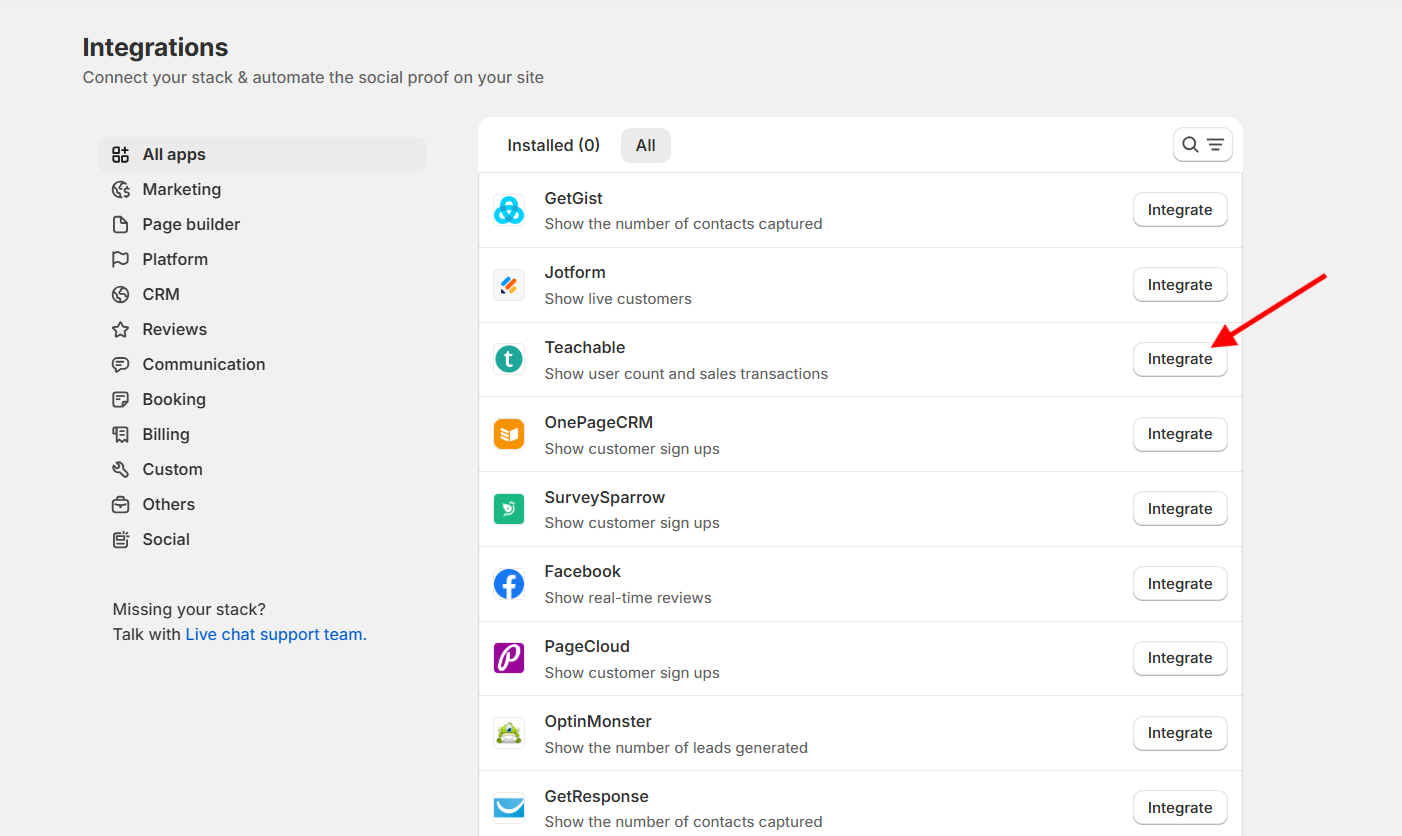
Task: Integrate the Jotform app
Action: (1180, 285)
